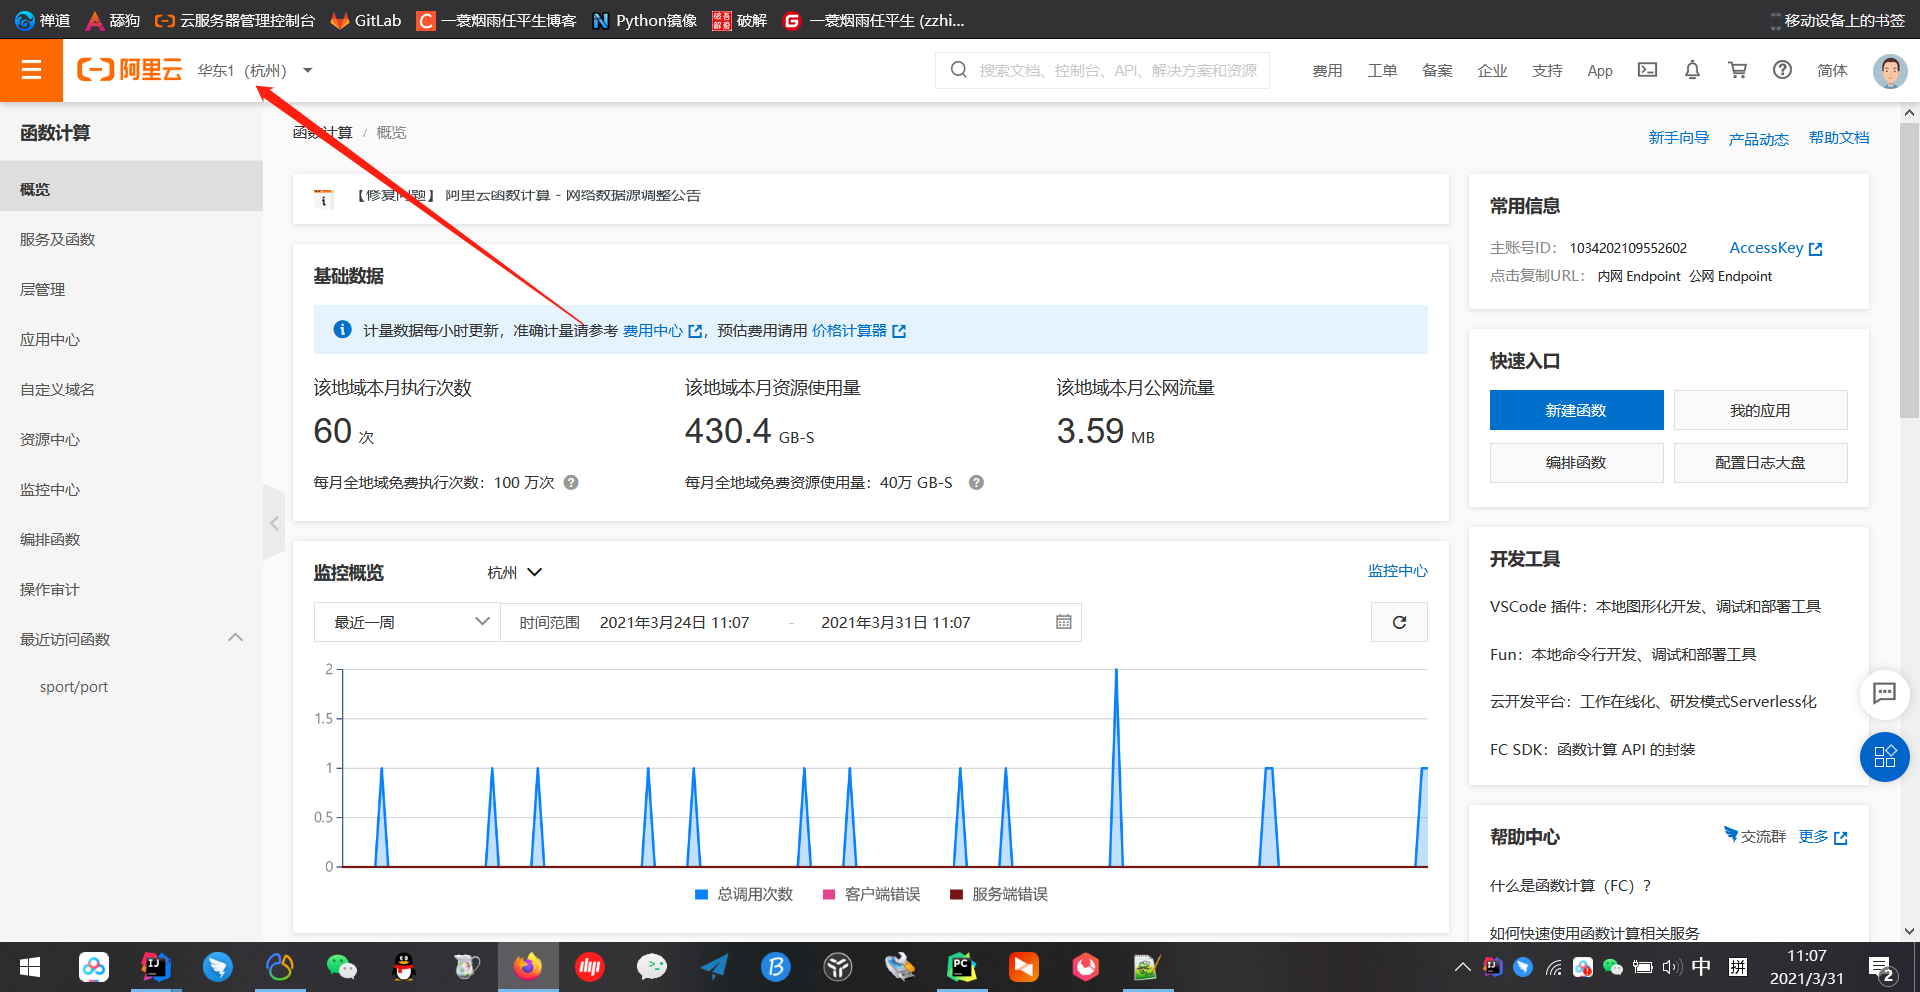The height and width of the screenshot is (992, 1920).
Task: Open the 新手向导 link
Action: [x=1678, y=138]
